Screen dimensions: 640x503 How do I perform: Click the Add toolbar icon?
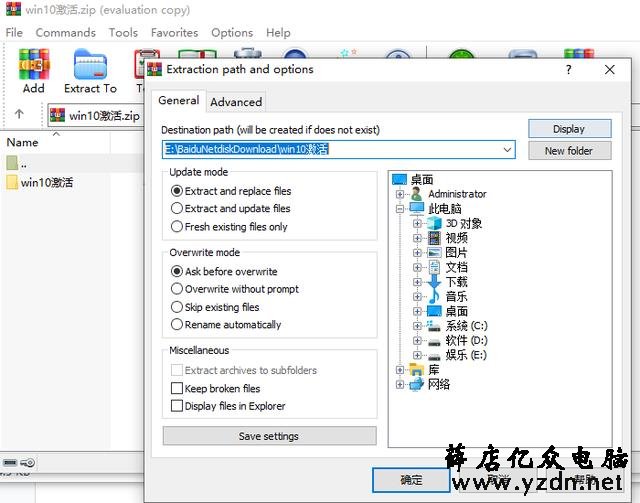click(x=34, y=64)
